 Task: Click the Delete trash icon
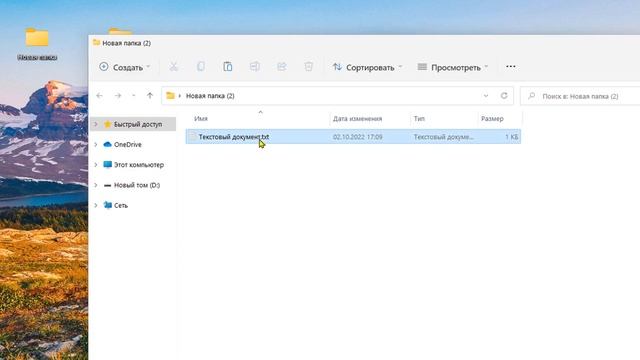coord(309,67)
